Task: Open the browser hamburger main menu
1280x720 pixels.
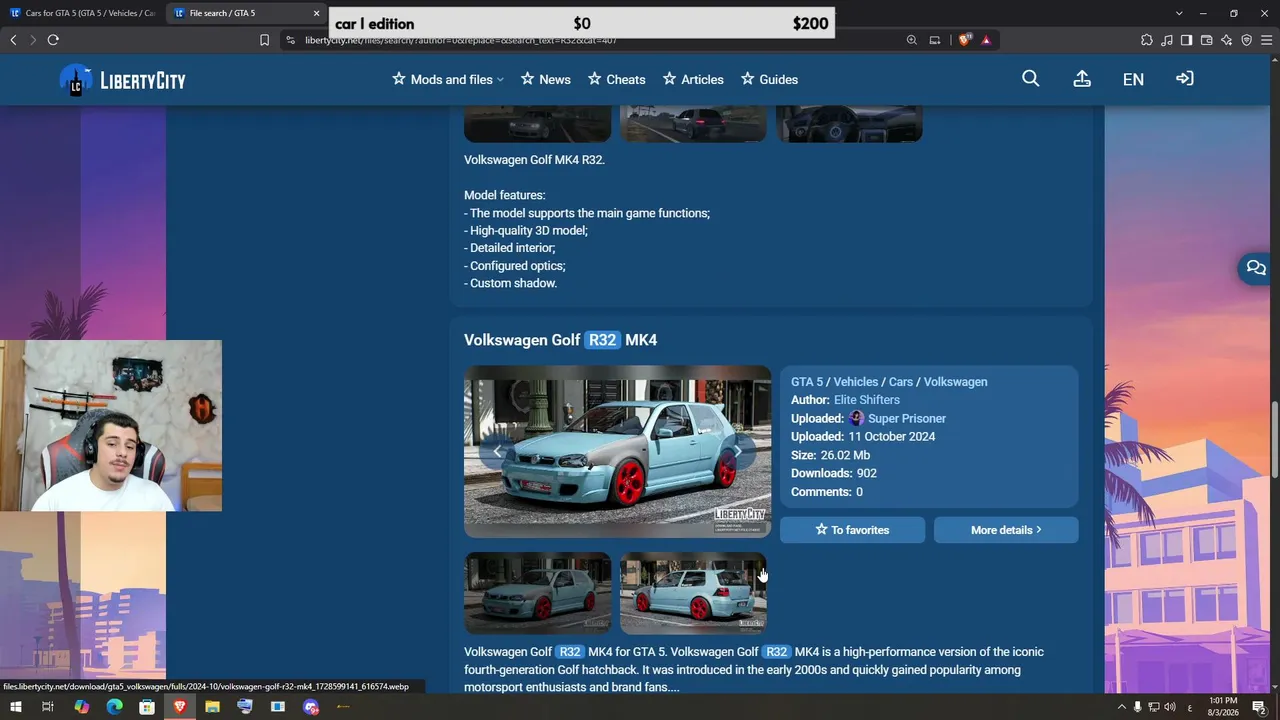Action: coord(1266,40)
